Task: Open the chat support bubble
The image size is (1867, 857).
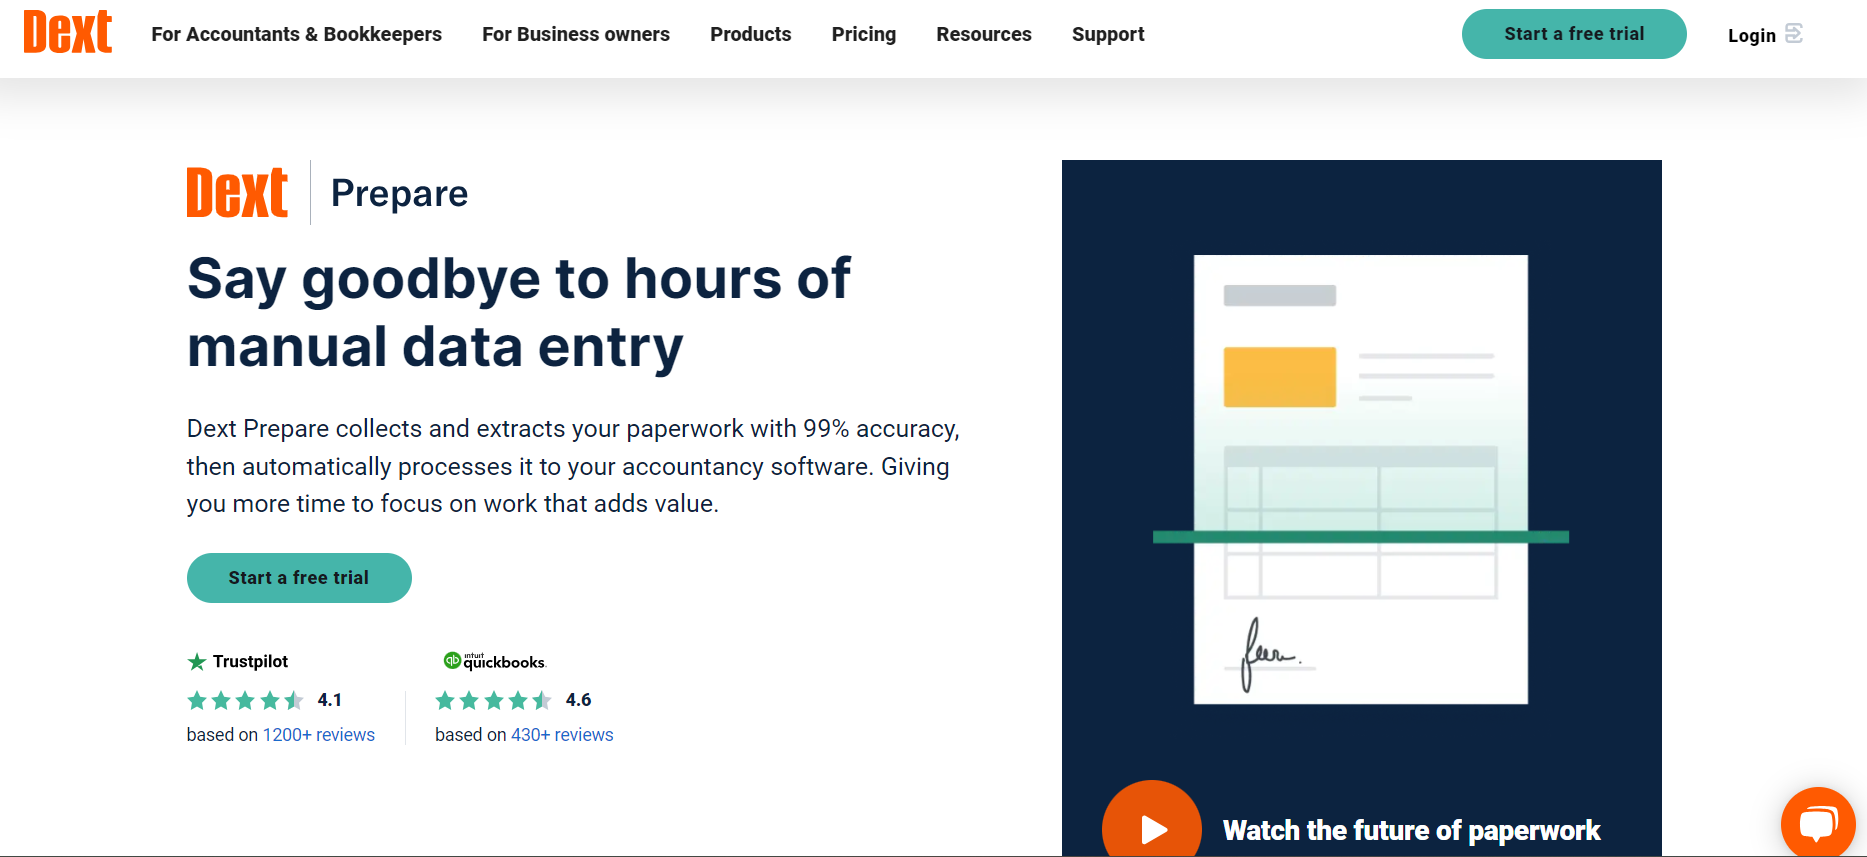Action: [1817, 824]
